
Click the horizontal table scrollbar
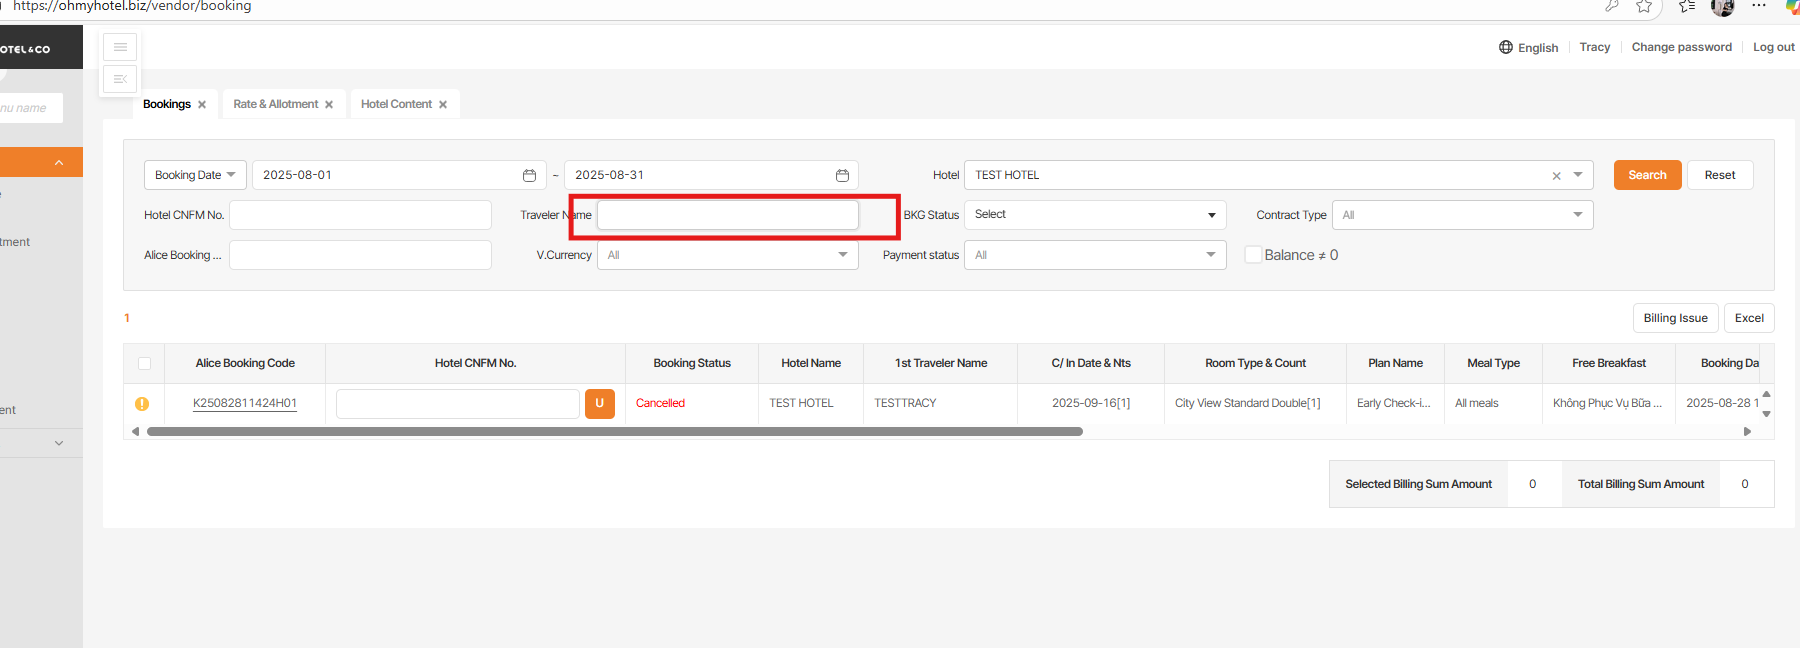[614, 432]
